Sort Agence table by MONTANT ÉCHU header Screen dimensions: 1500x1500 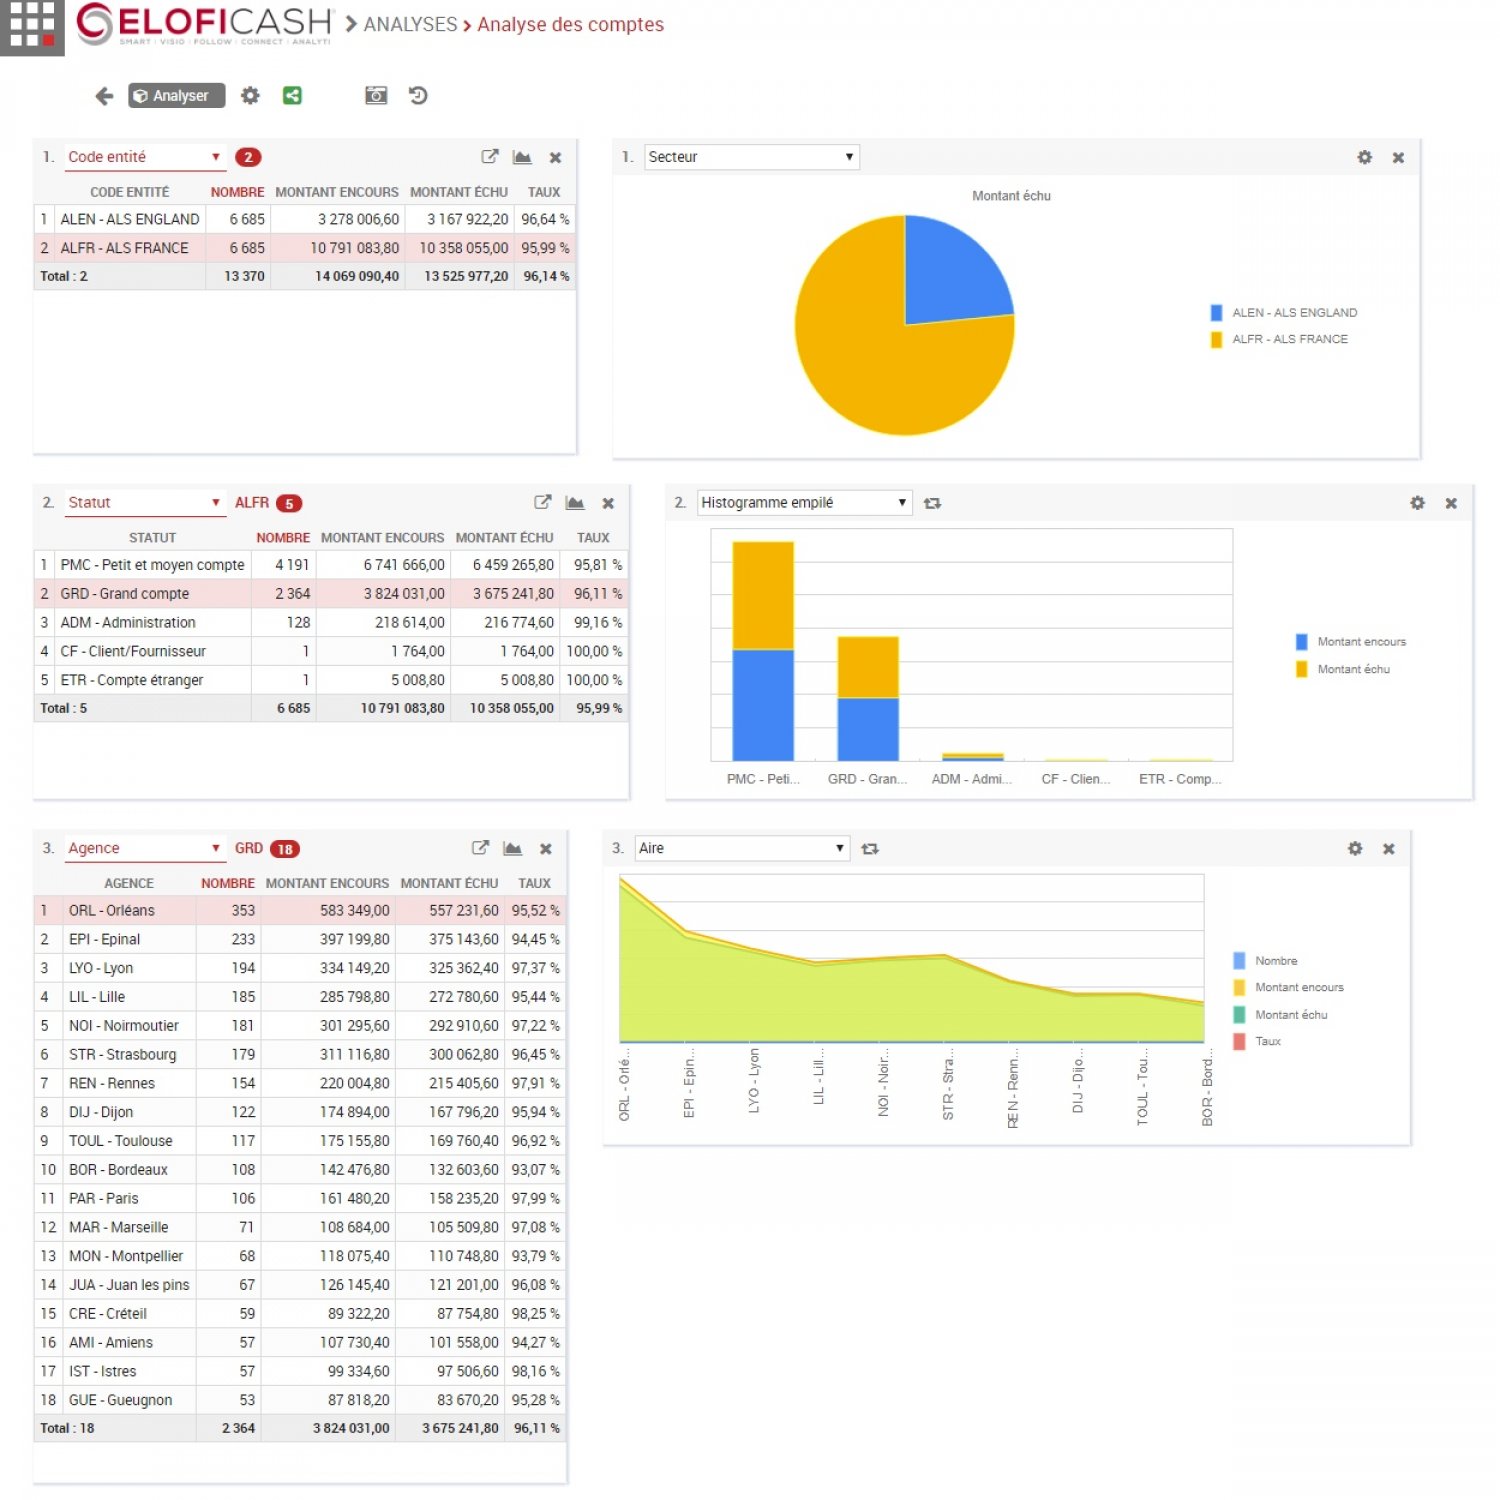click(449, 883)
